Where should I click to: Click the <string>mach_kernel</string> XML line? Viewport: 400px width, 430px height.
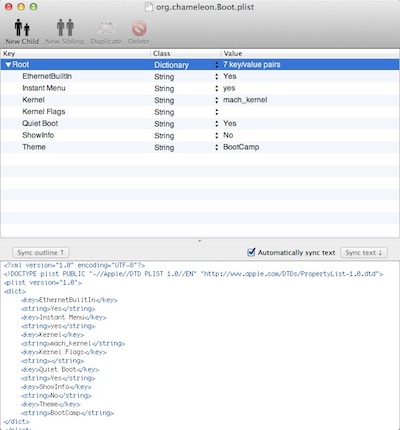pos(73,343)
